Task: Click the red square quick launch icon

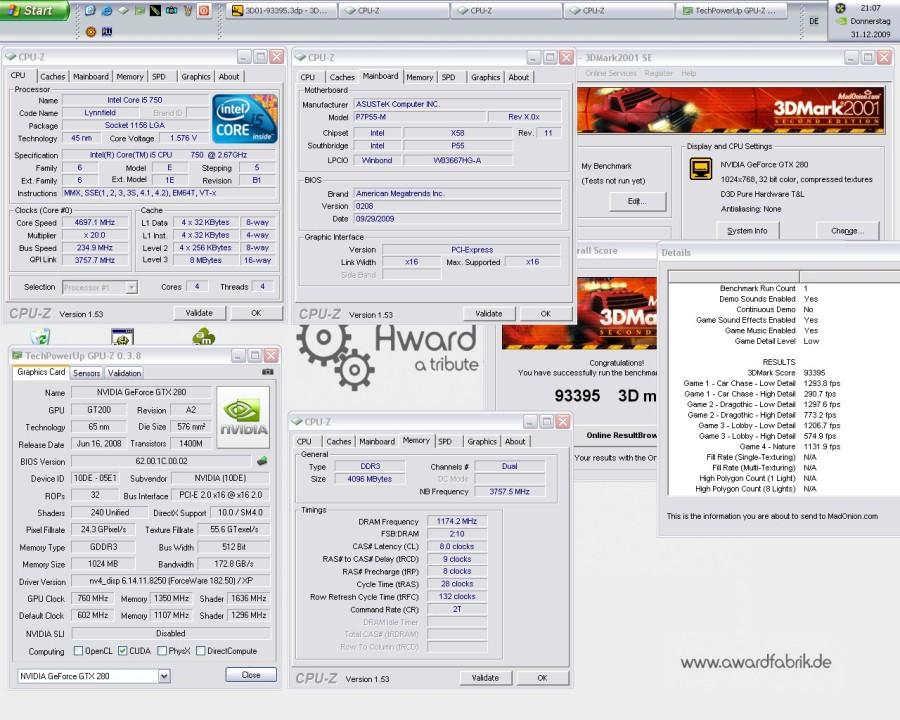Action: 204,10
